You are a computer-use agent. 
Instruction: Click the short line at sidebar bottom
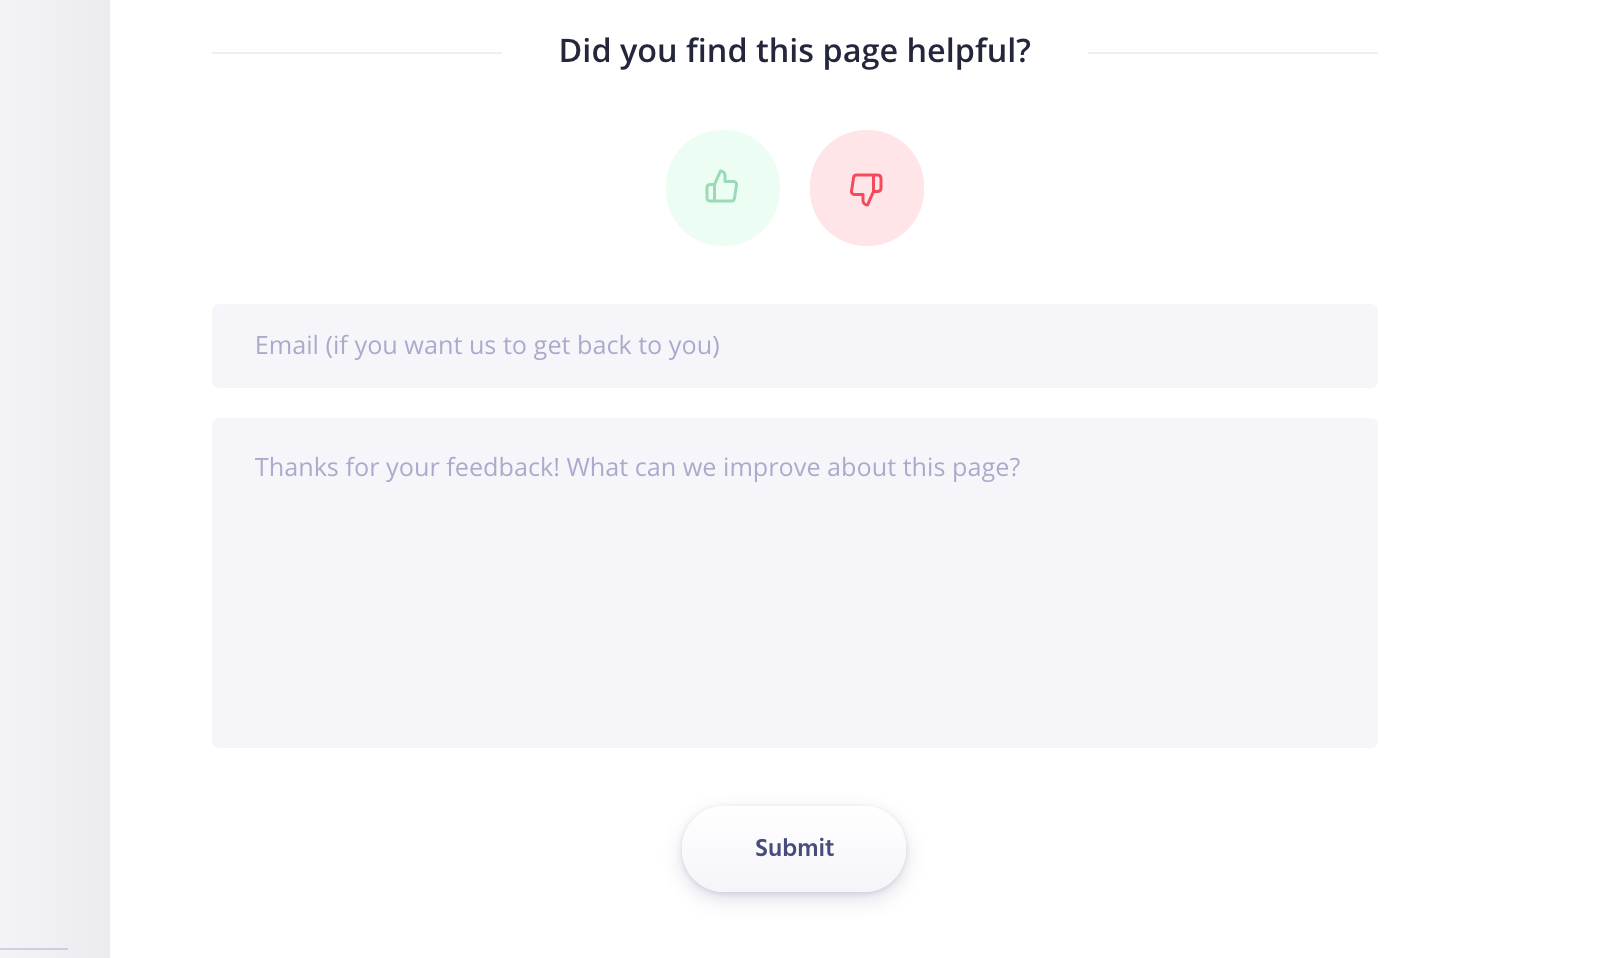click(x=34, y=948)
